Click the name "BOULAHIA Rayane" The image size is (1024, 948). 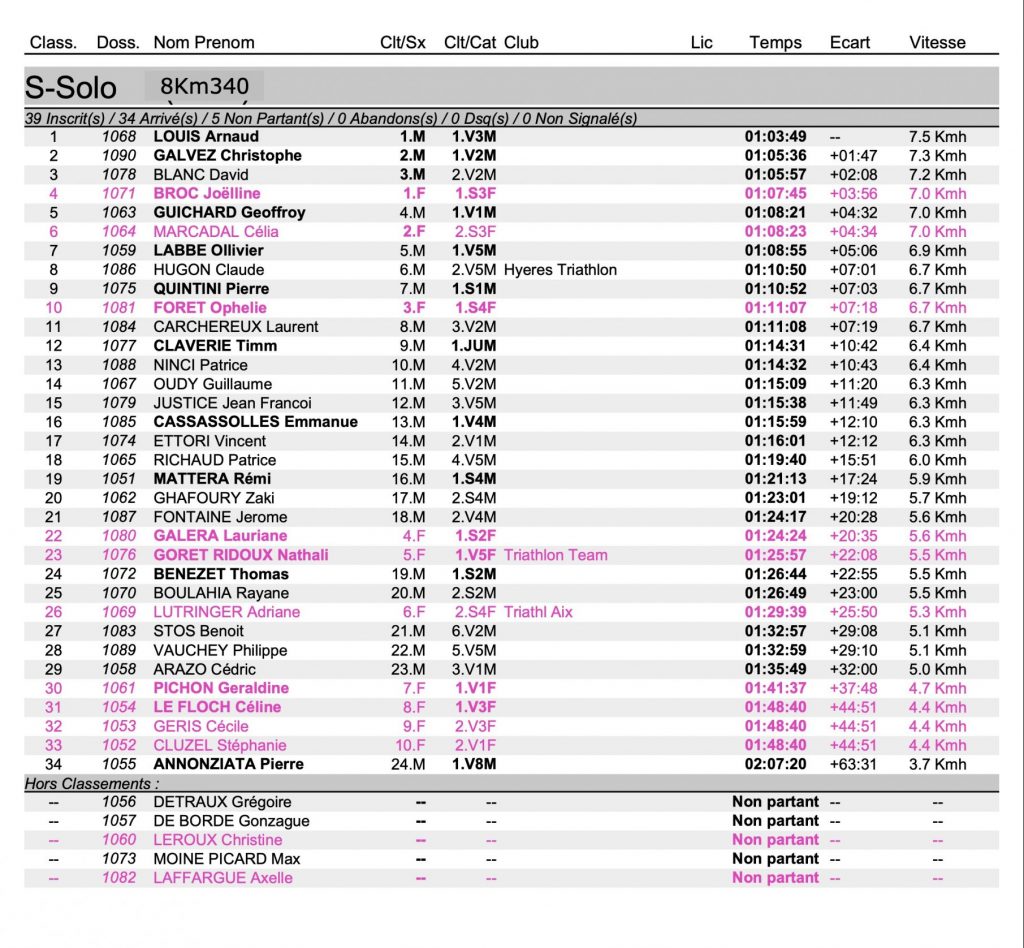[221, 593]
